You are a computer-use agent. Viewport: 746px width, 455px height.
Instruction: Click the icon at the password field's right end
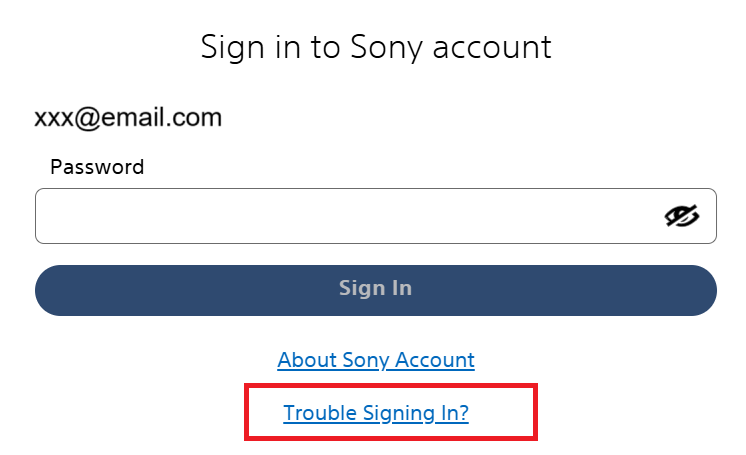tap(682, 216)
